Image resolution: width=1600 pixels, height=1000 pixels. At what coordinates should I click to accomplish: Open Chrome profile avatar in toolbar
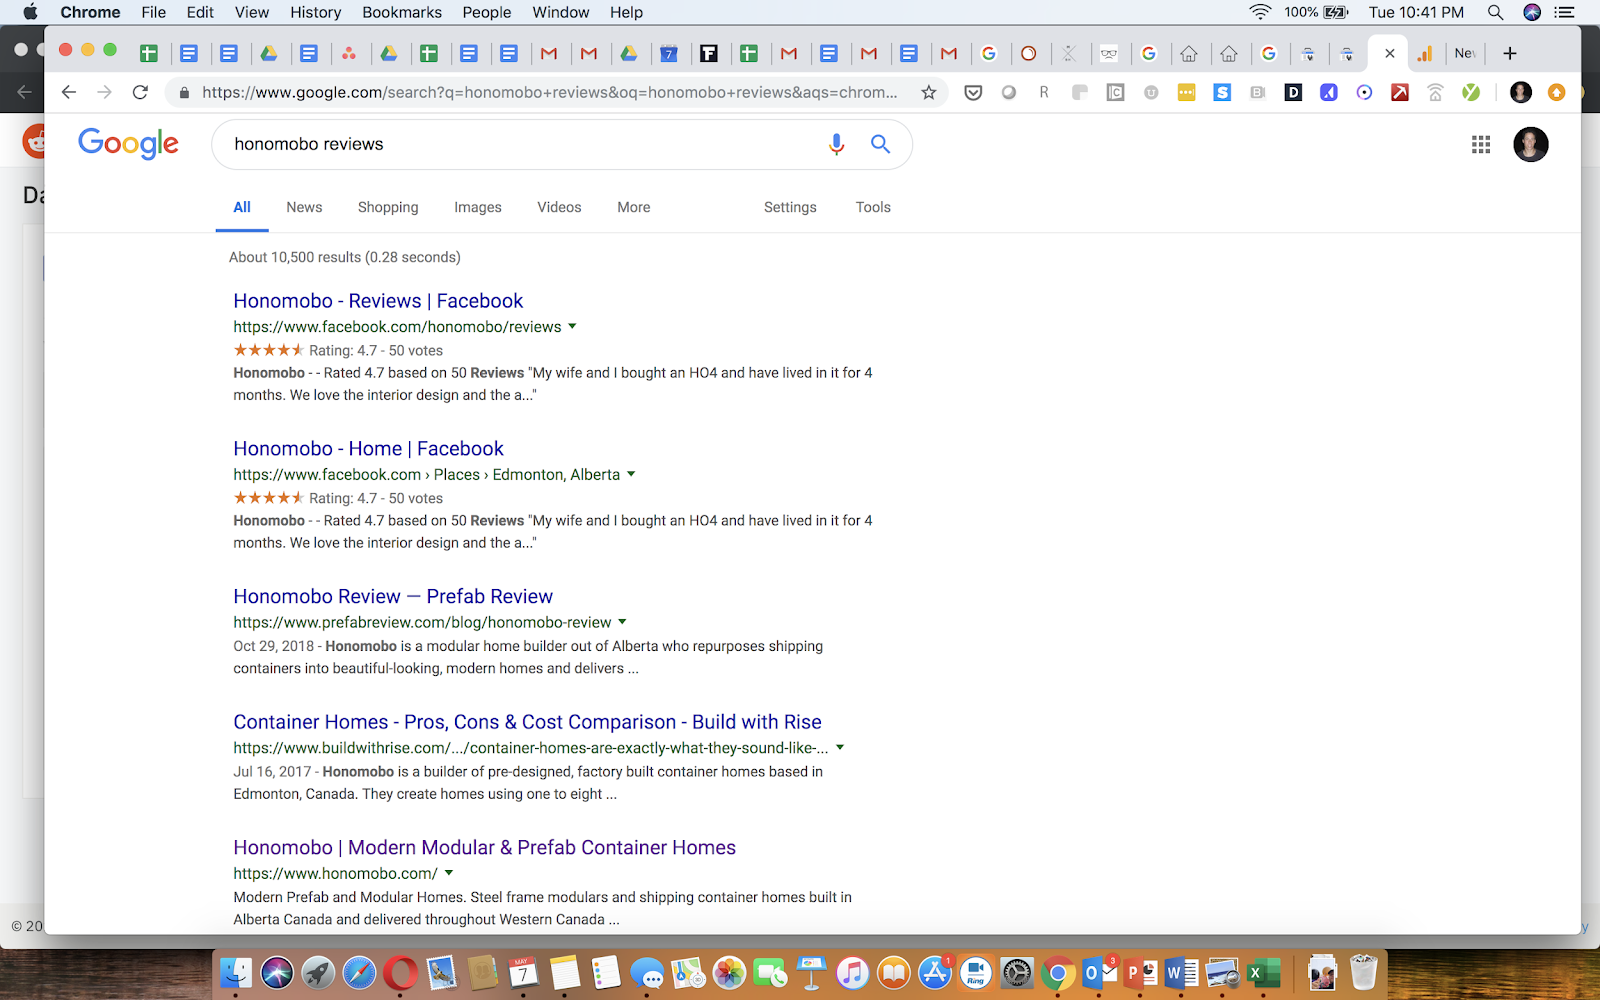click(1521, 92)
